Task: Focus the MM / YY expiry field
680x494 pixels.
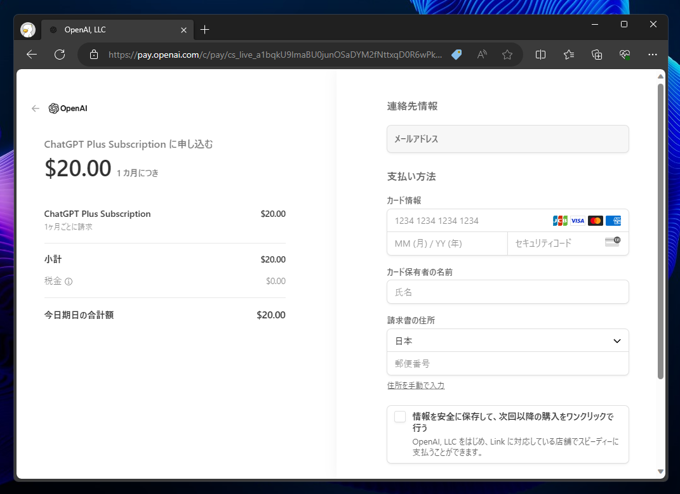Action: [x=447, y=243]
